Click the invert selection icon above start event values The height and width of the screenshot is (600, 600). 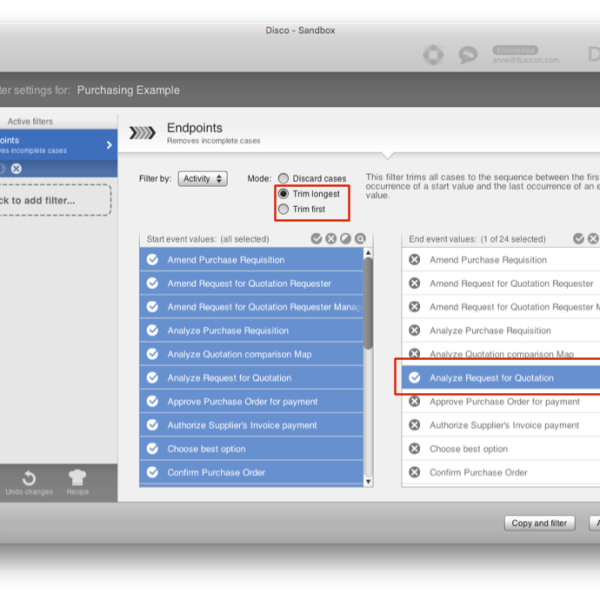[345, 239]
